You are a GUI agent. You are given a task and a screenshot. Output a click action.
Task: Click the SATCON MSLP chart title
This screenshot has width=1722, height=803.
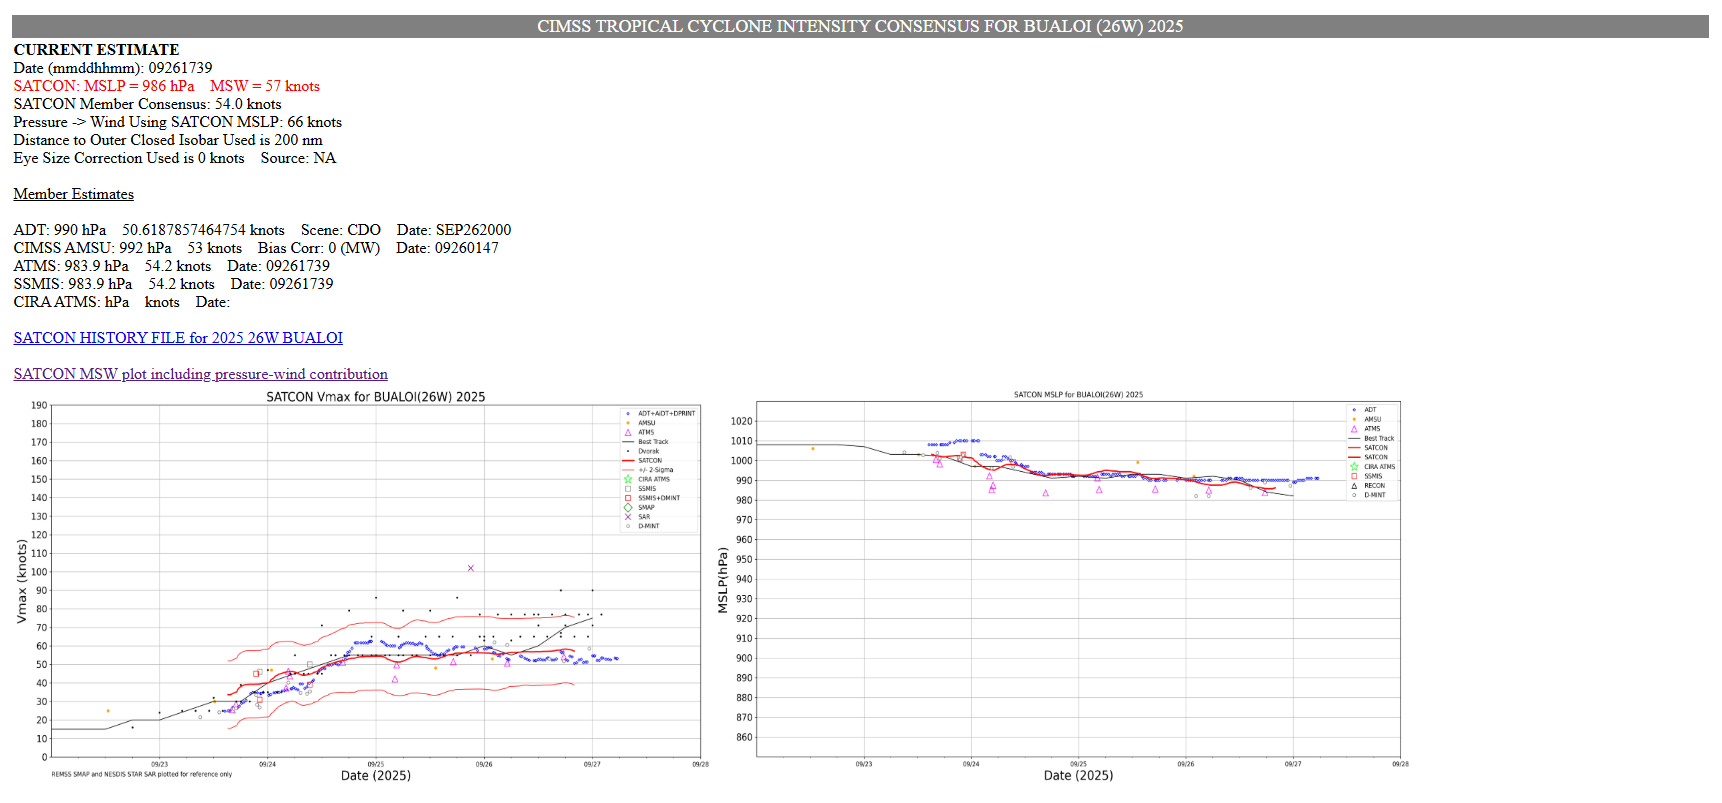pyautogui.click(x=1078, y=395)
